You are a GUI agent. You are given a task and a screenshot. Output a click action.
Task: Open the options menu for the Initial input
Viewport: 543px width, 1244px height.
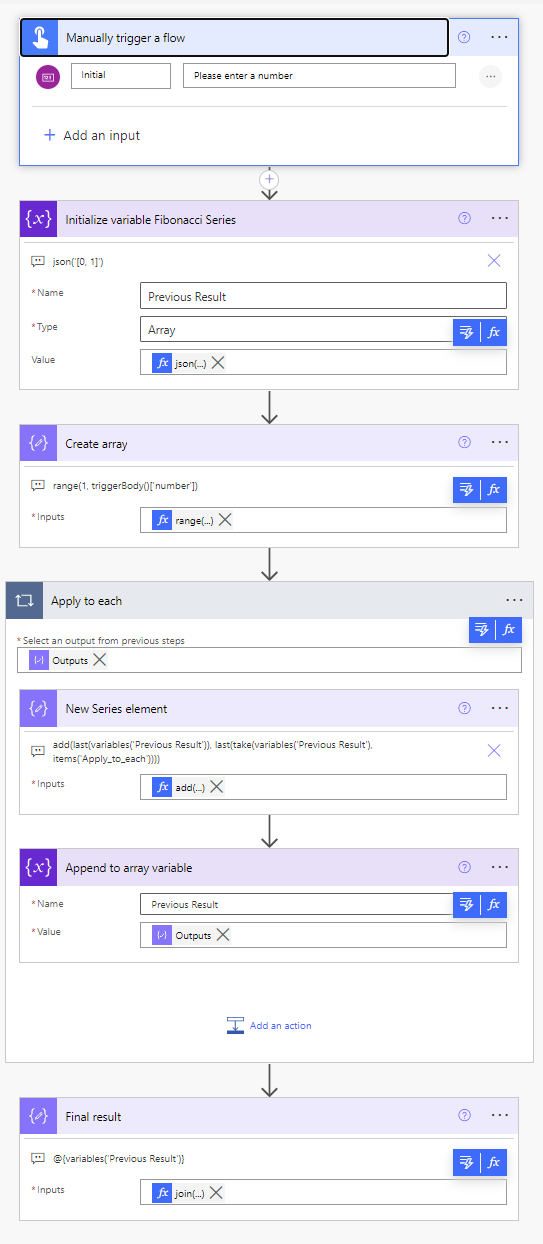click(490, 76)
